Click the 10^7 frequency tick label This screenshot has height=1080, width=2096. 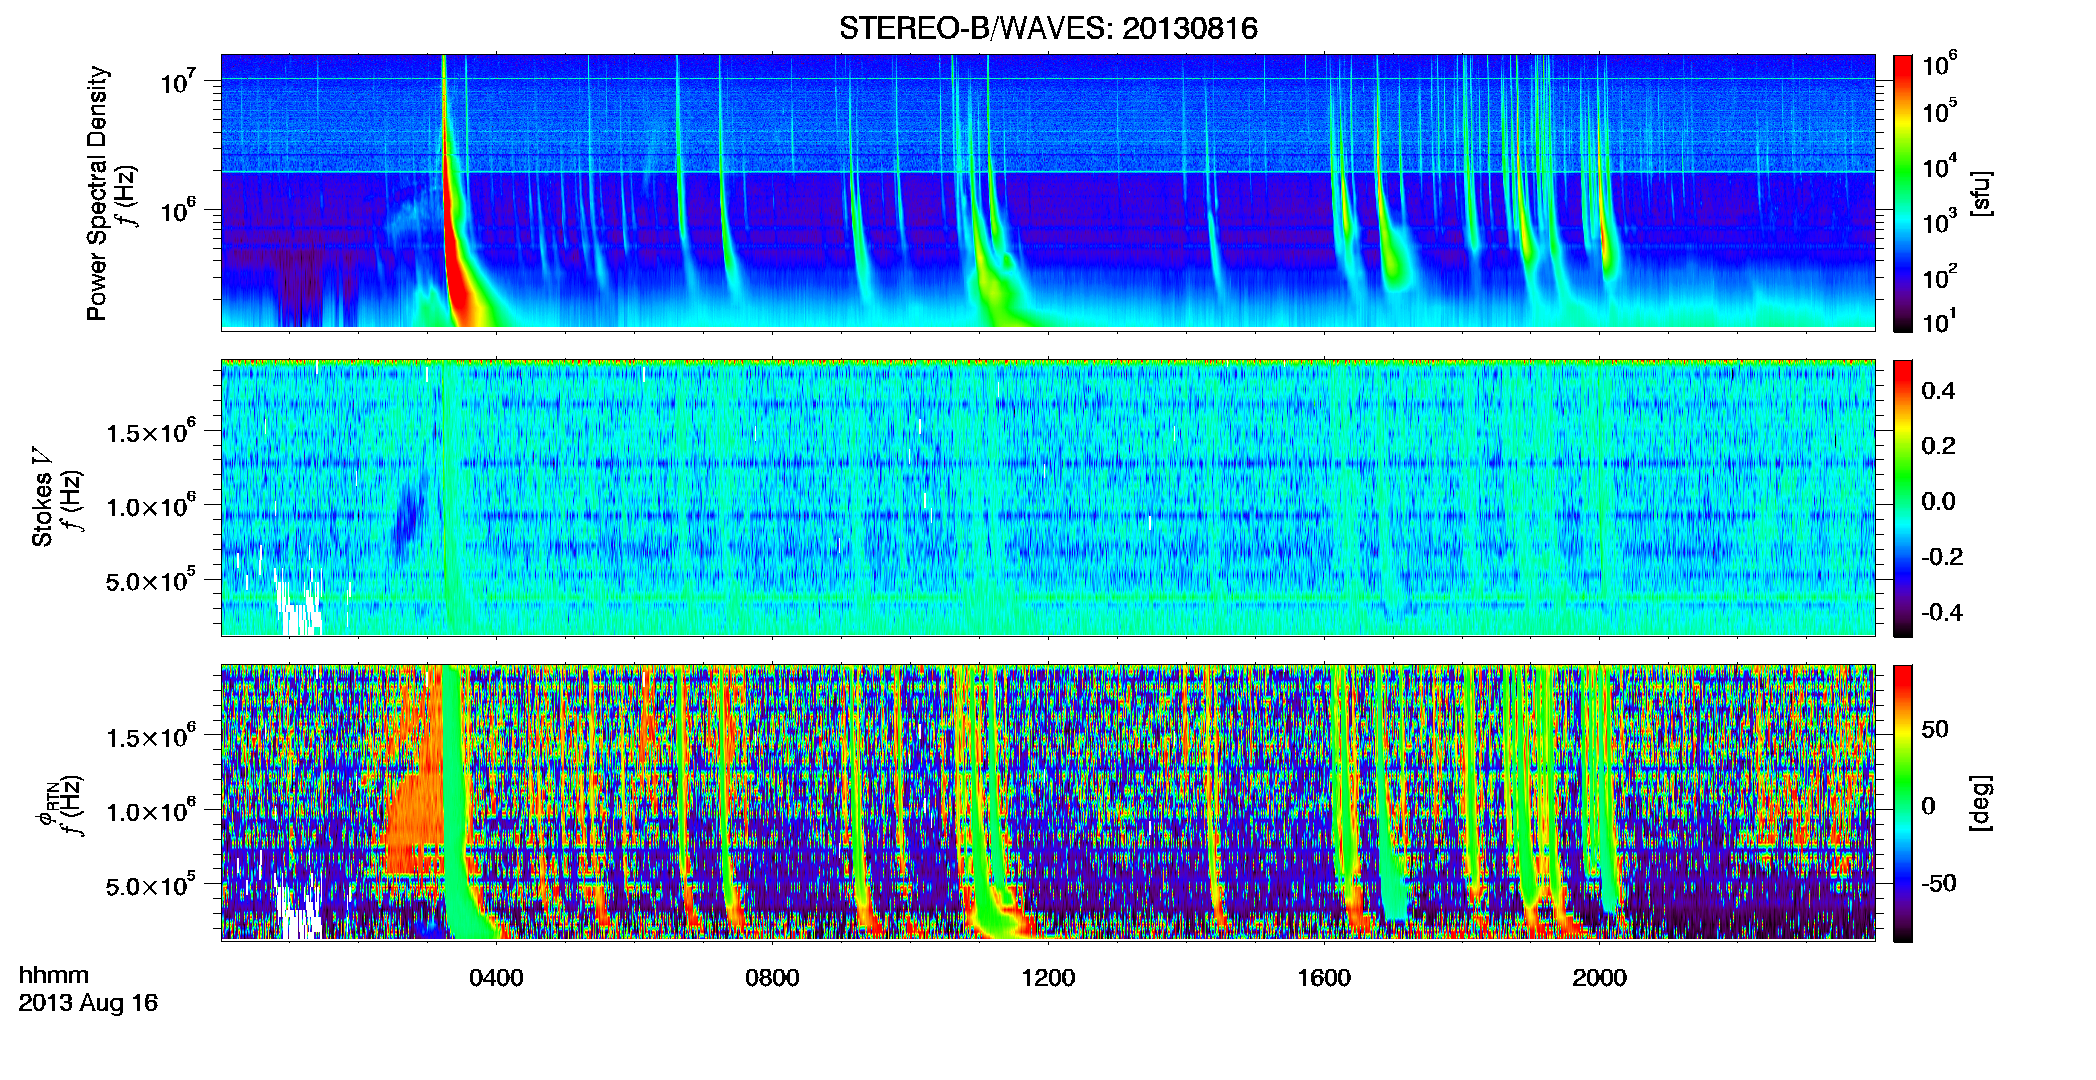tap(177, 80)
